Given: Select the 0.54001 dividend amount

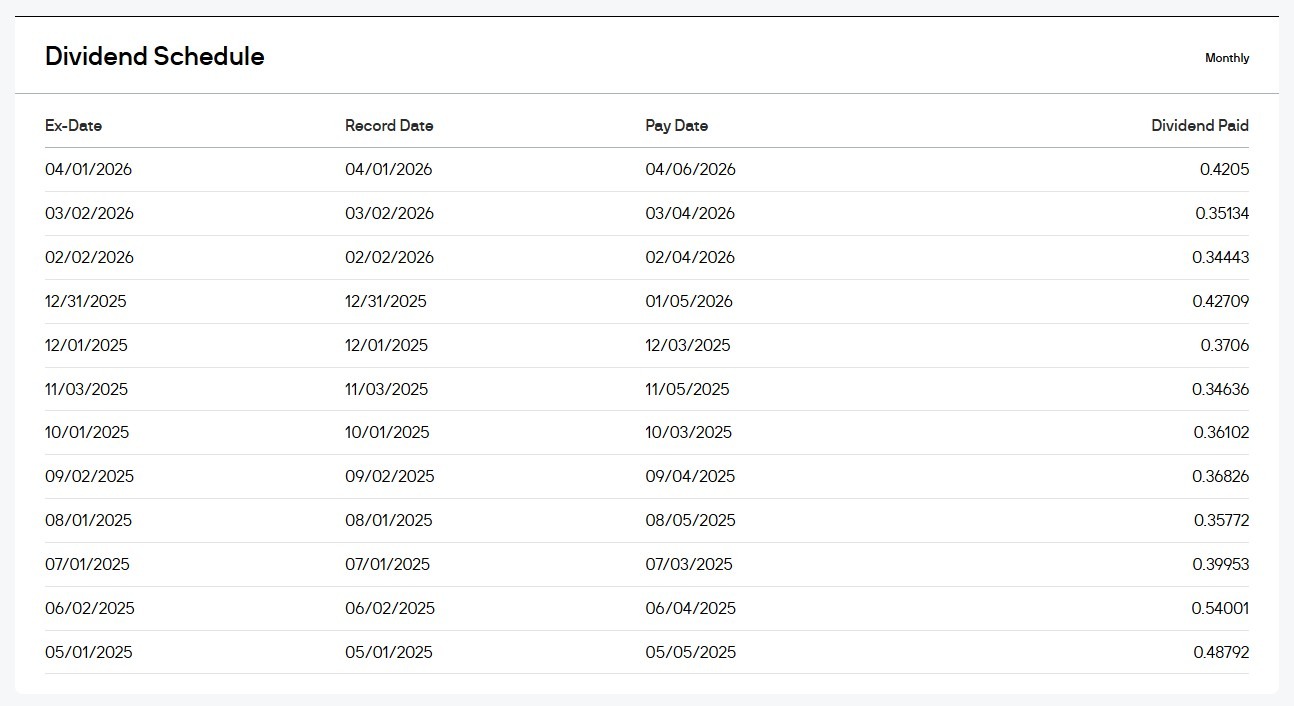Looking at the screenshot, I should [1220, 609].
